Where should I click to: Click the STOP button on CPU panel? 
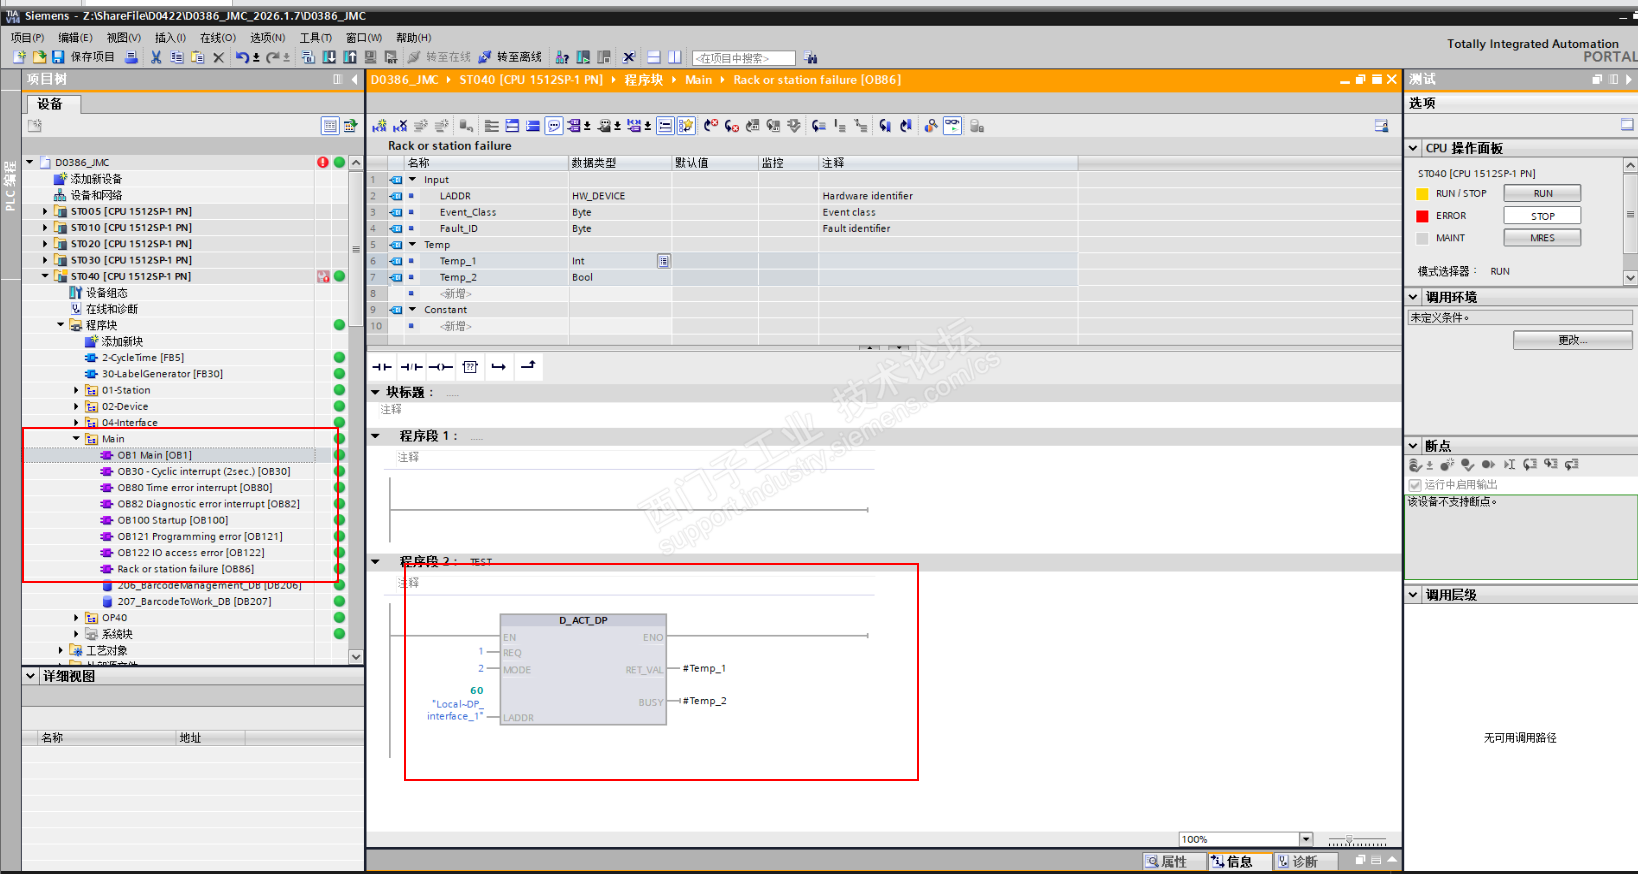coord(1542,216)
